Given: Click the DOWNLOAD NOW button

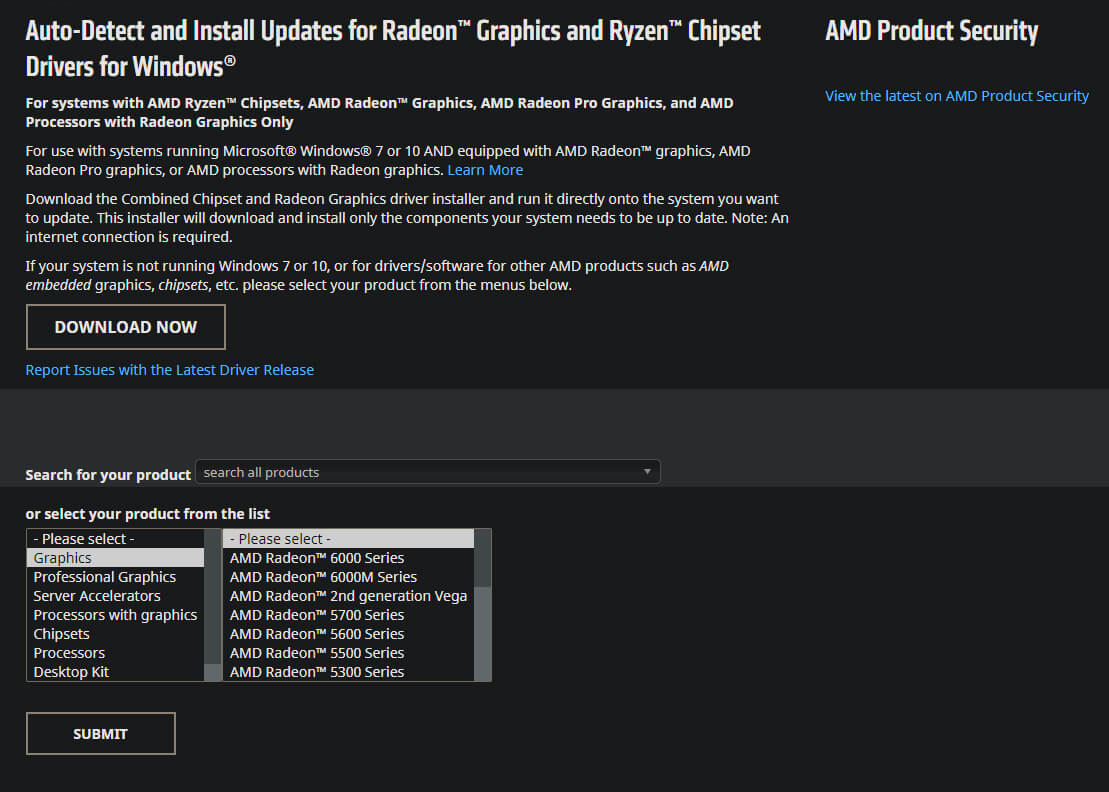Looking at the screenshot, I should [126, 327].
